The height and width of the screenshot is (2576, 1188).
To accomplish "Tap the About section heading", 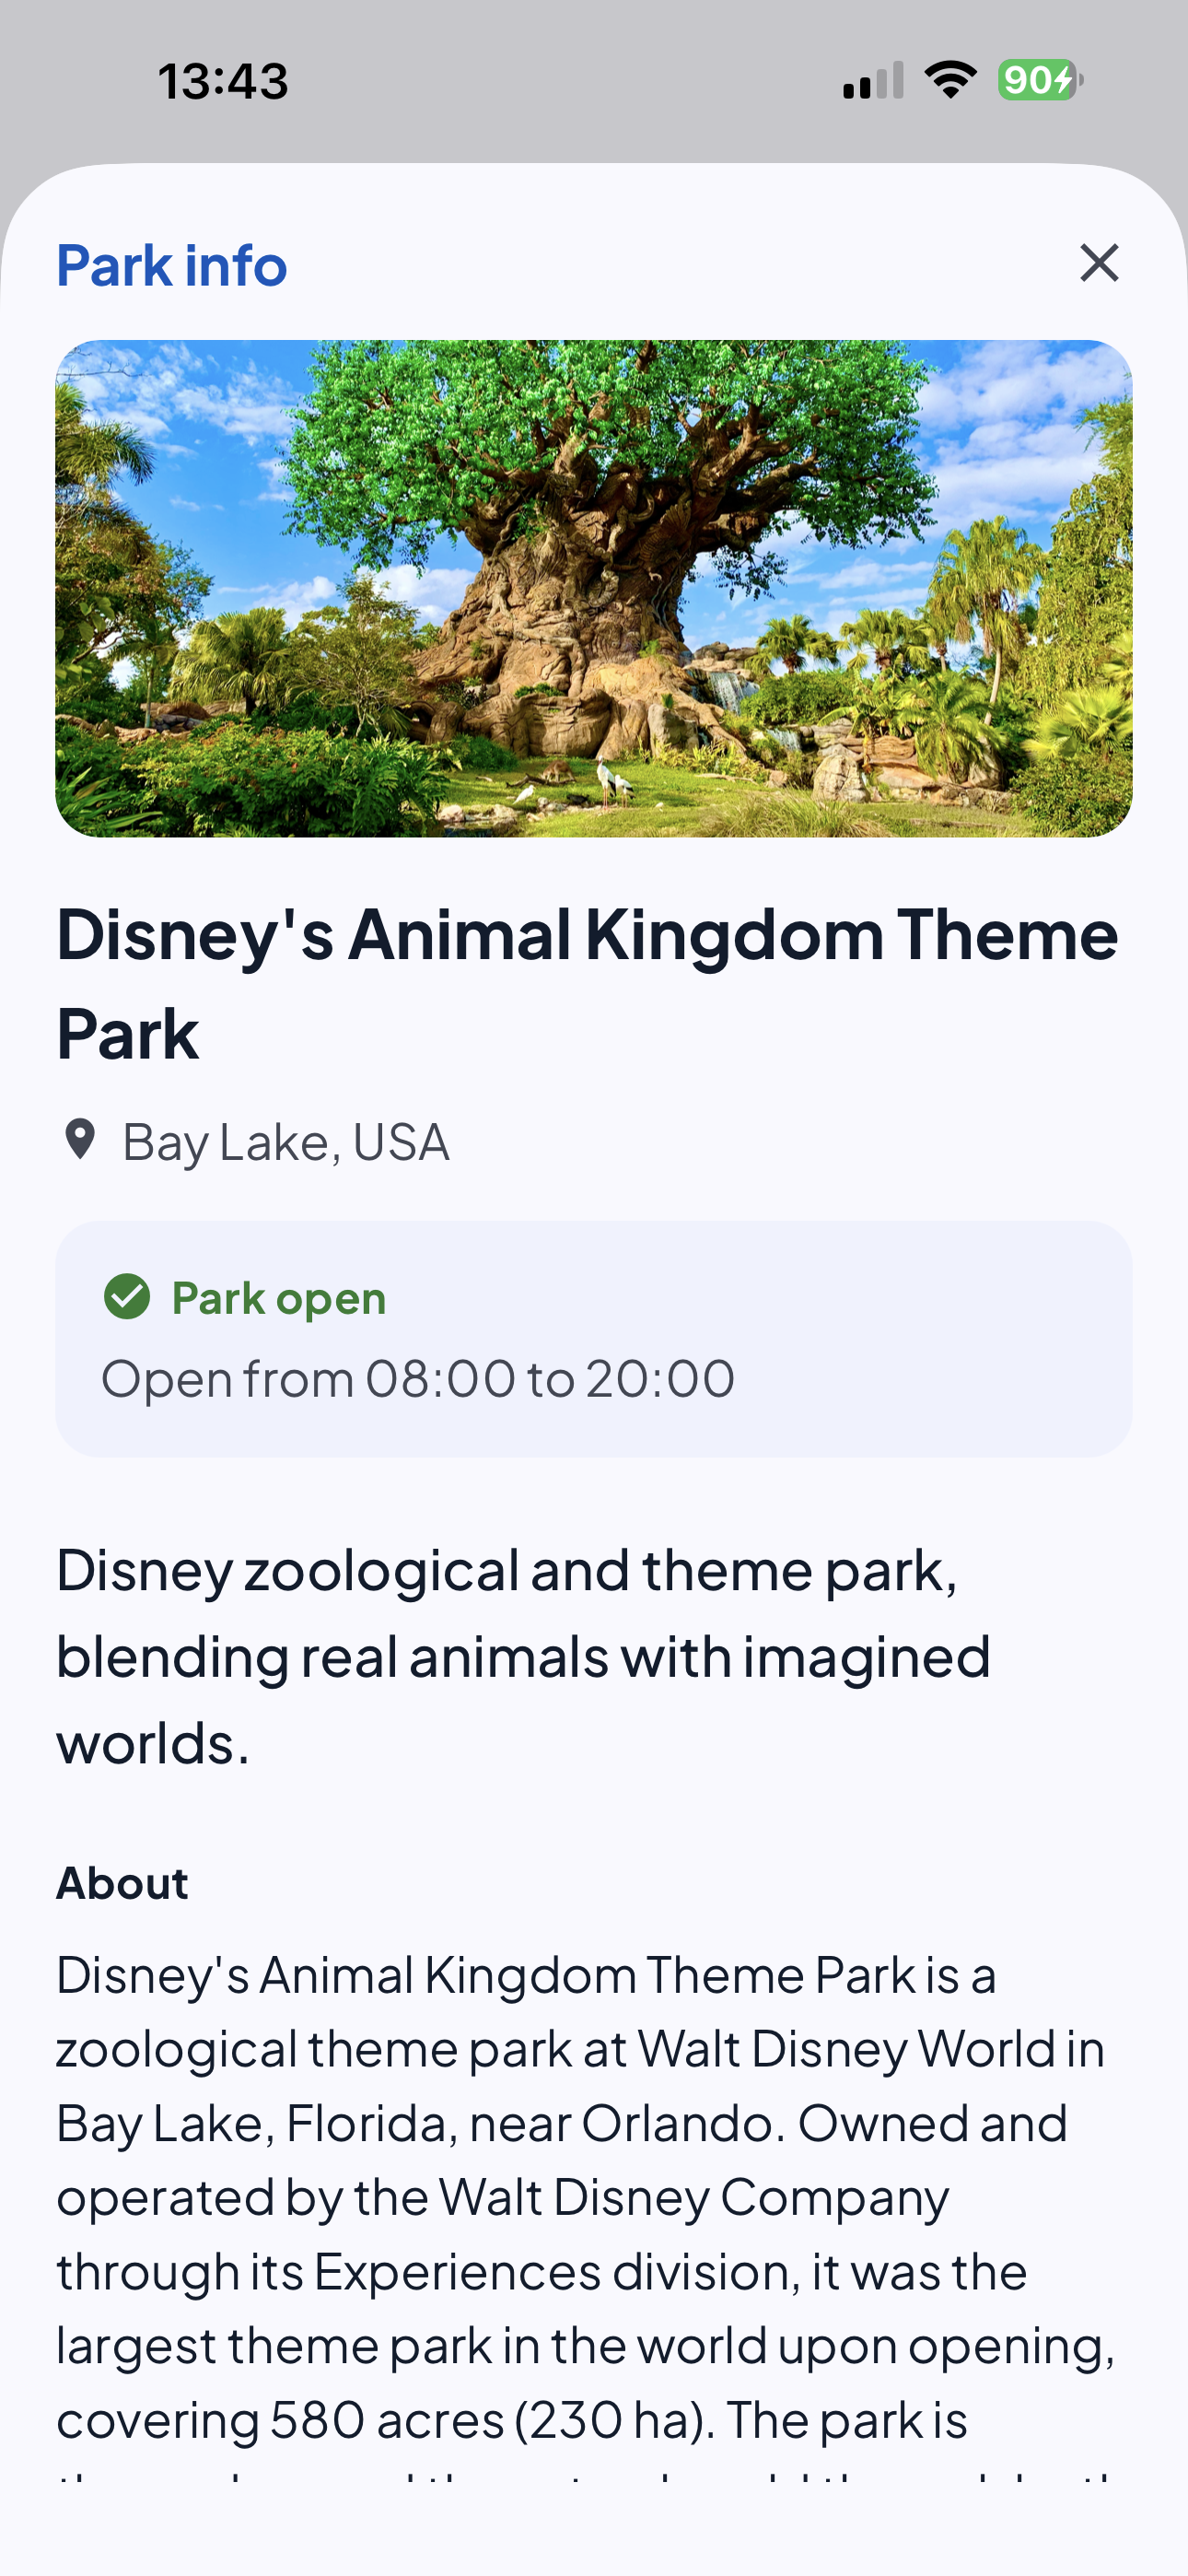I will [x=122, y=1883].
